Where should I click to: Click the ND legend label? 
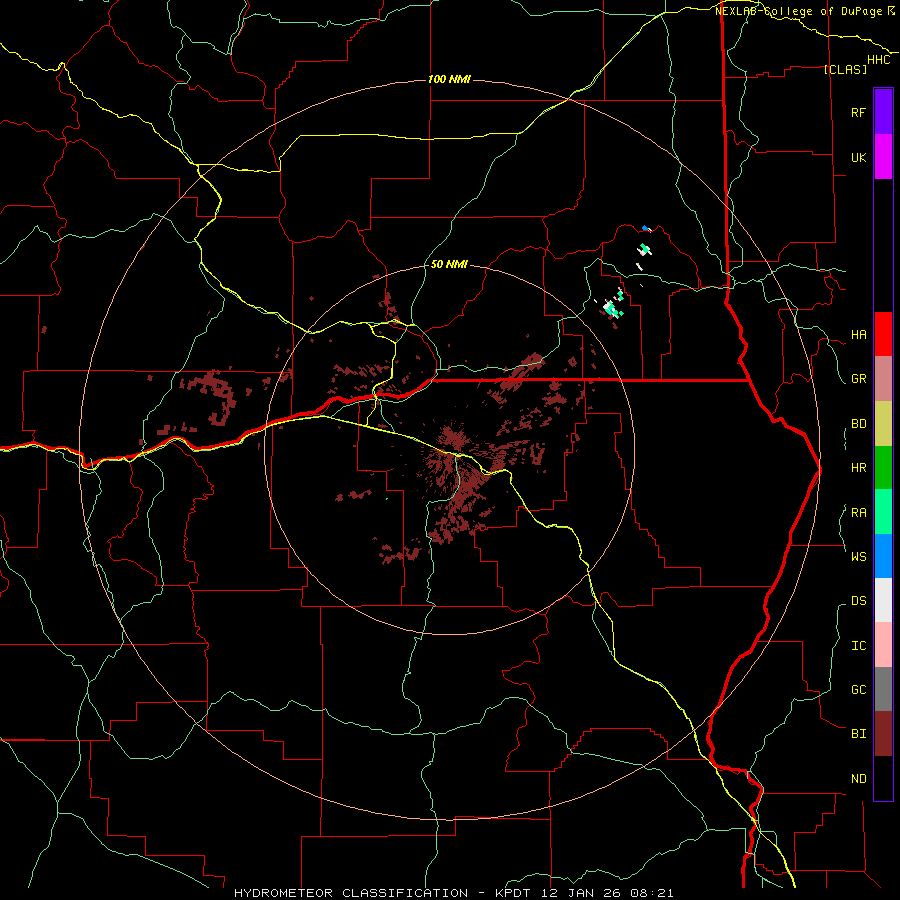[x=858, y=779]
